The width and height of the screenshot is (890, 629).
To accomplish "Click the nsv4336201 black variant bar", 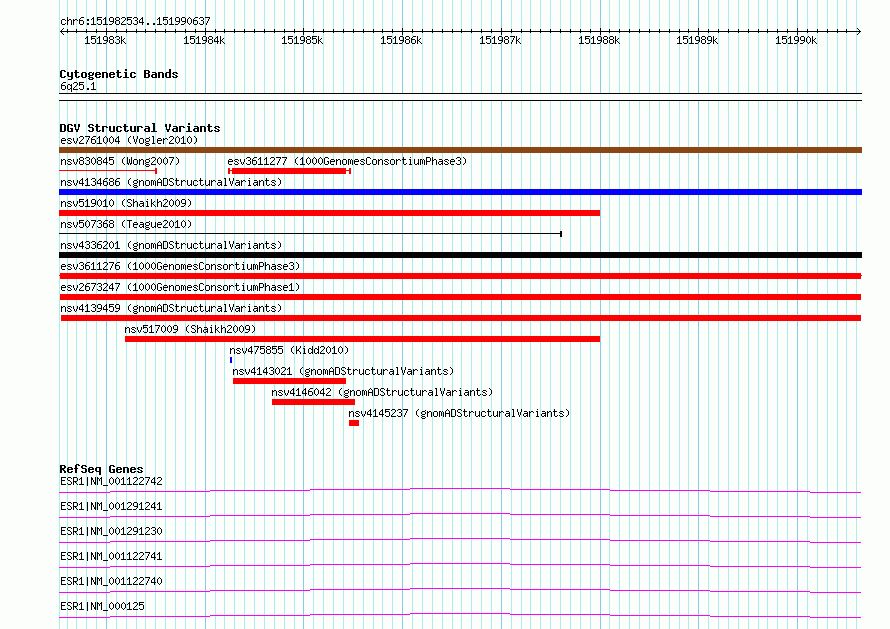I will pos(460,255).
